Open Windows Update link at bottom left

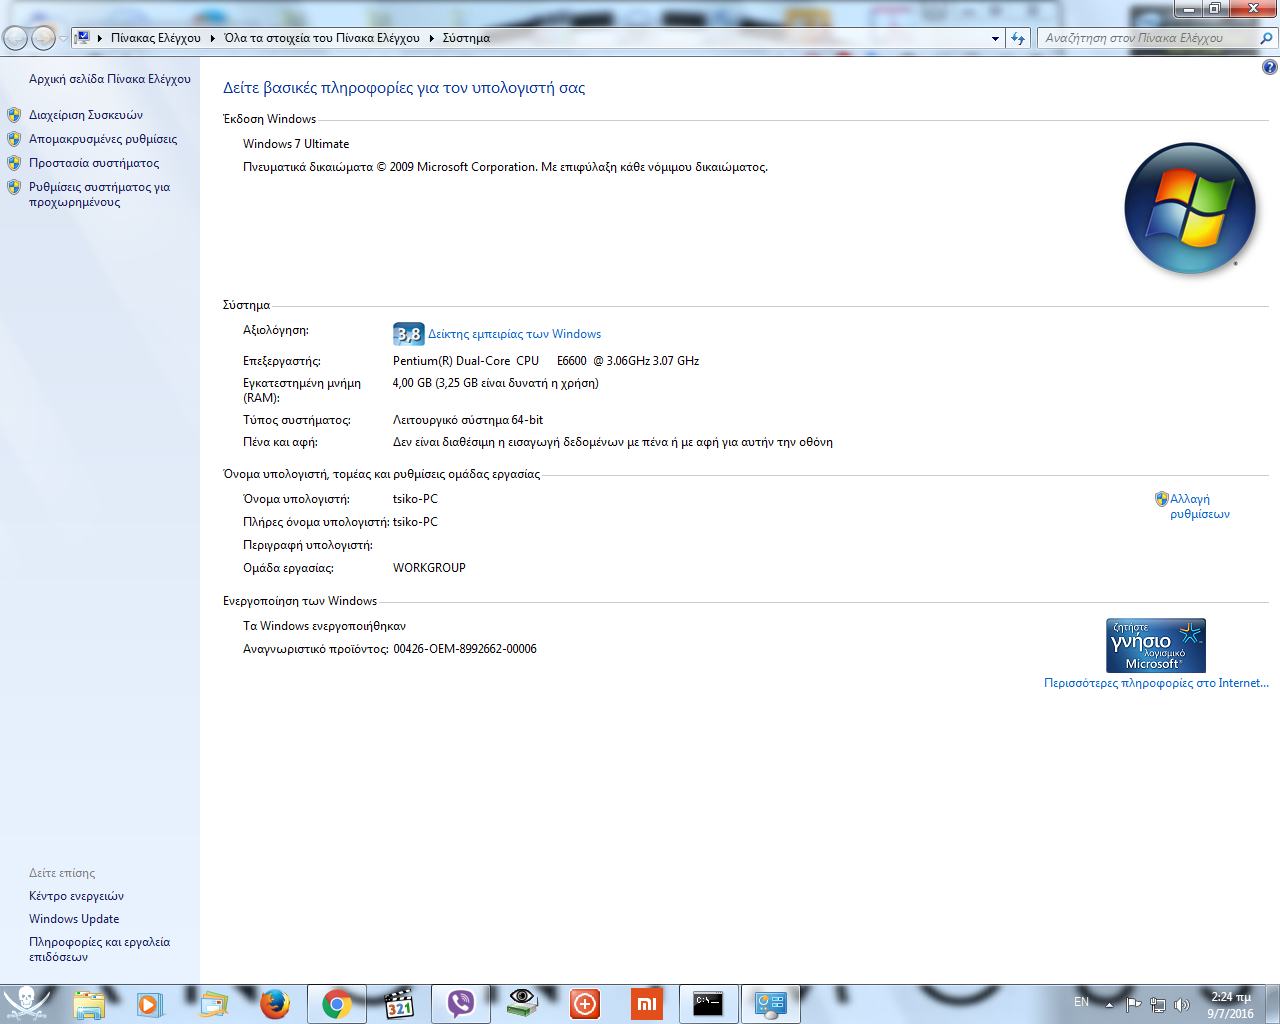[x=74, y=919]
